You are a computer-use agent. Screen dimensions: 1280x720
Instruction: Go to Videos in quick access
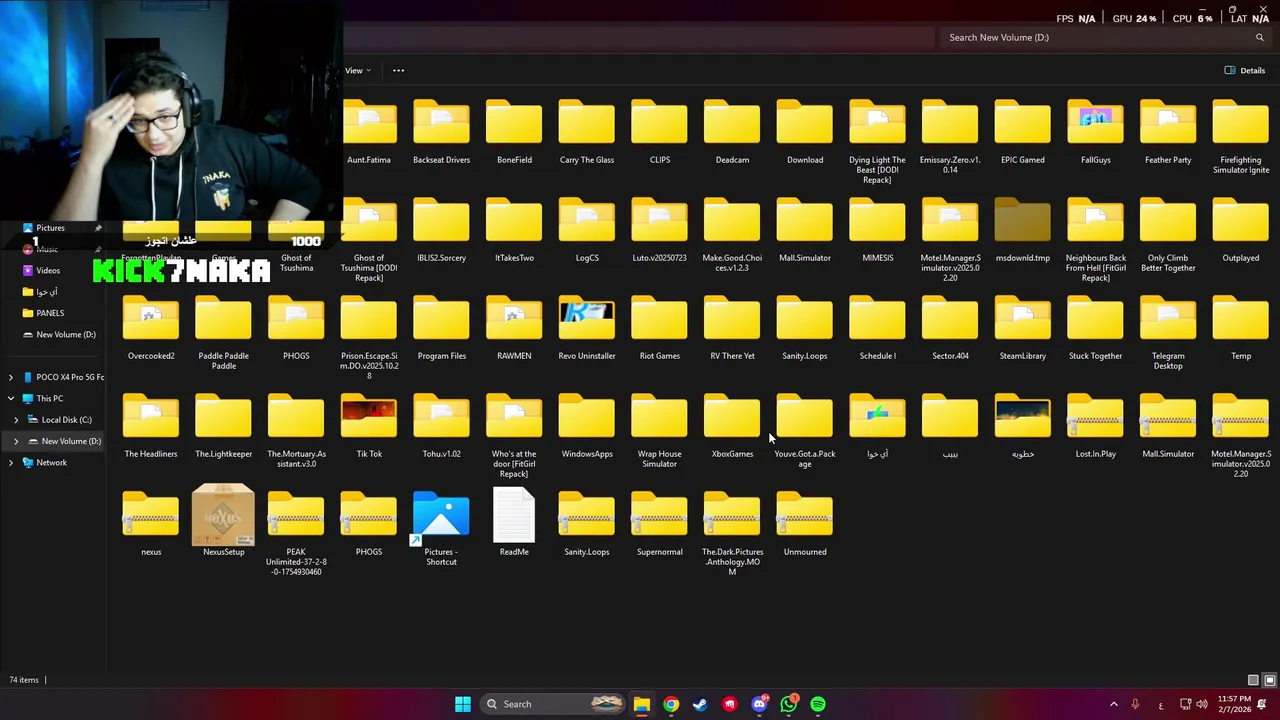pos(48,270)
